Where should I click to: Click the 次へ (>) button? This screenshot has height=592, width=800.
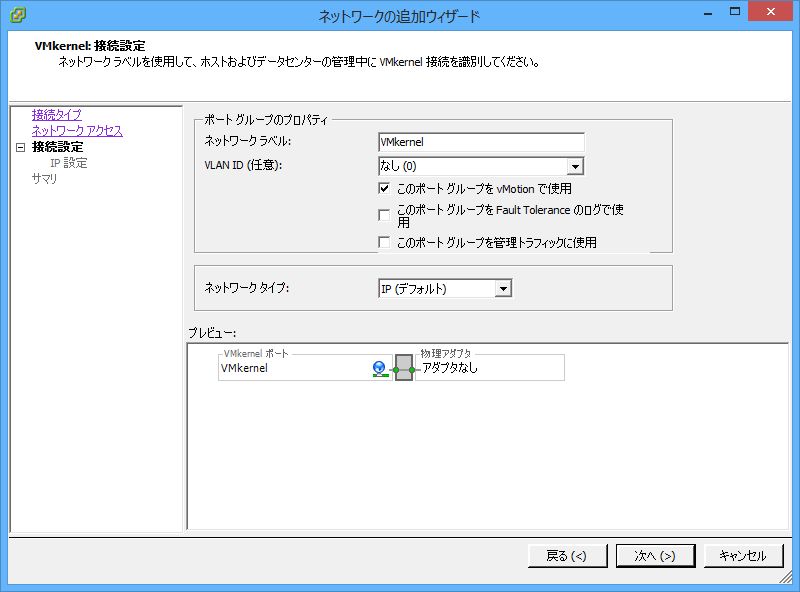[x=655, y=556]
